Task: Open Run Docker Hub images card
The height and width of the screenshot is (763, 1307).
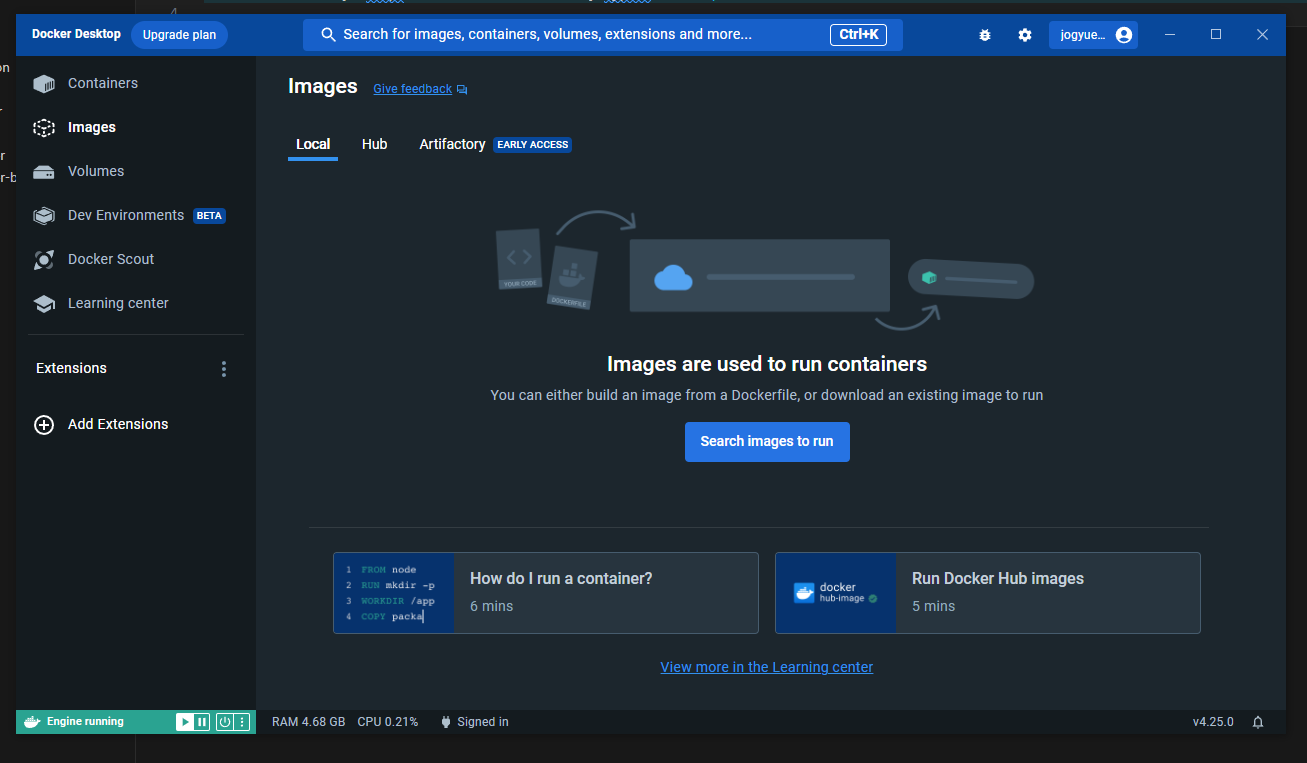Action: click(x=988, y=593)
